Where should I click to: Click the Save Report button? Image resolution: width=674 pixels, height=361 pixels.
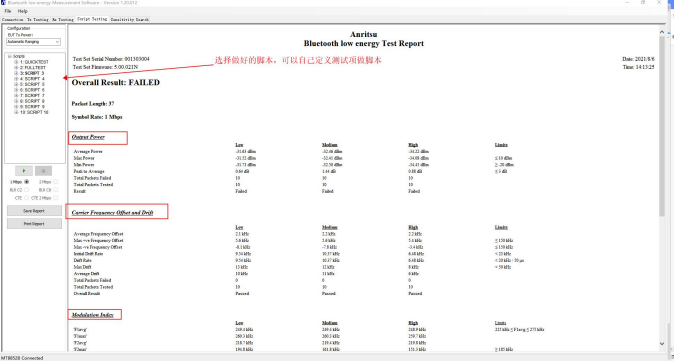34,211
